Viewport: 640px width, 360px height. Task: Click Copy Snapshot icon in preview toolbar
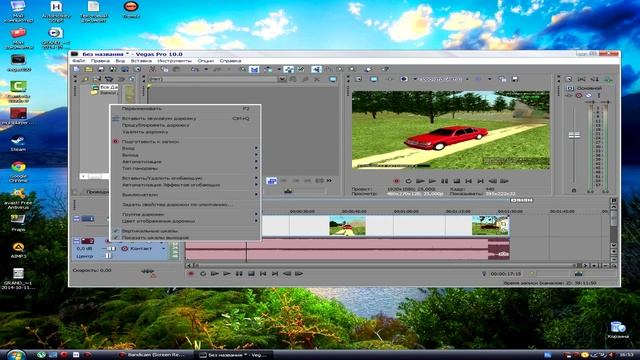502,79
